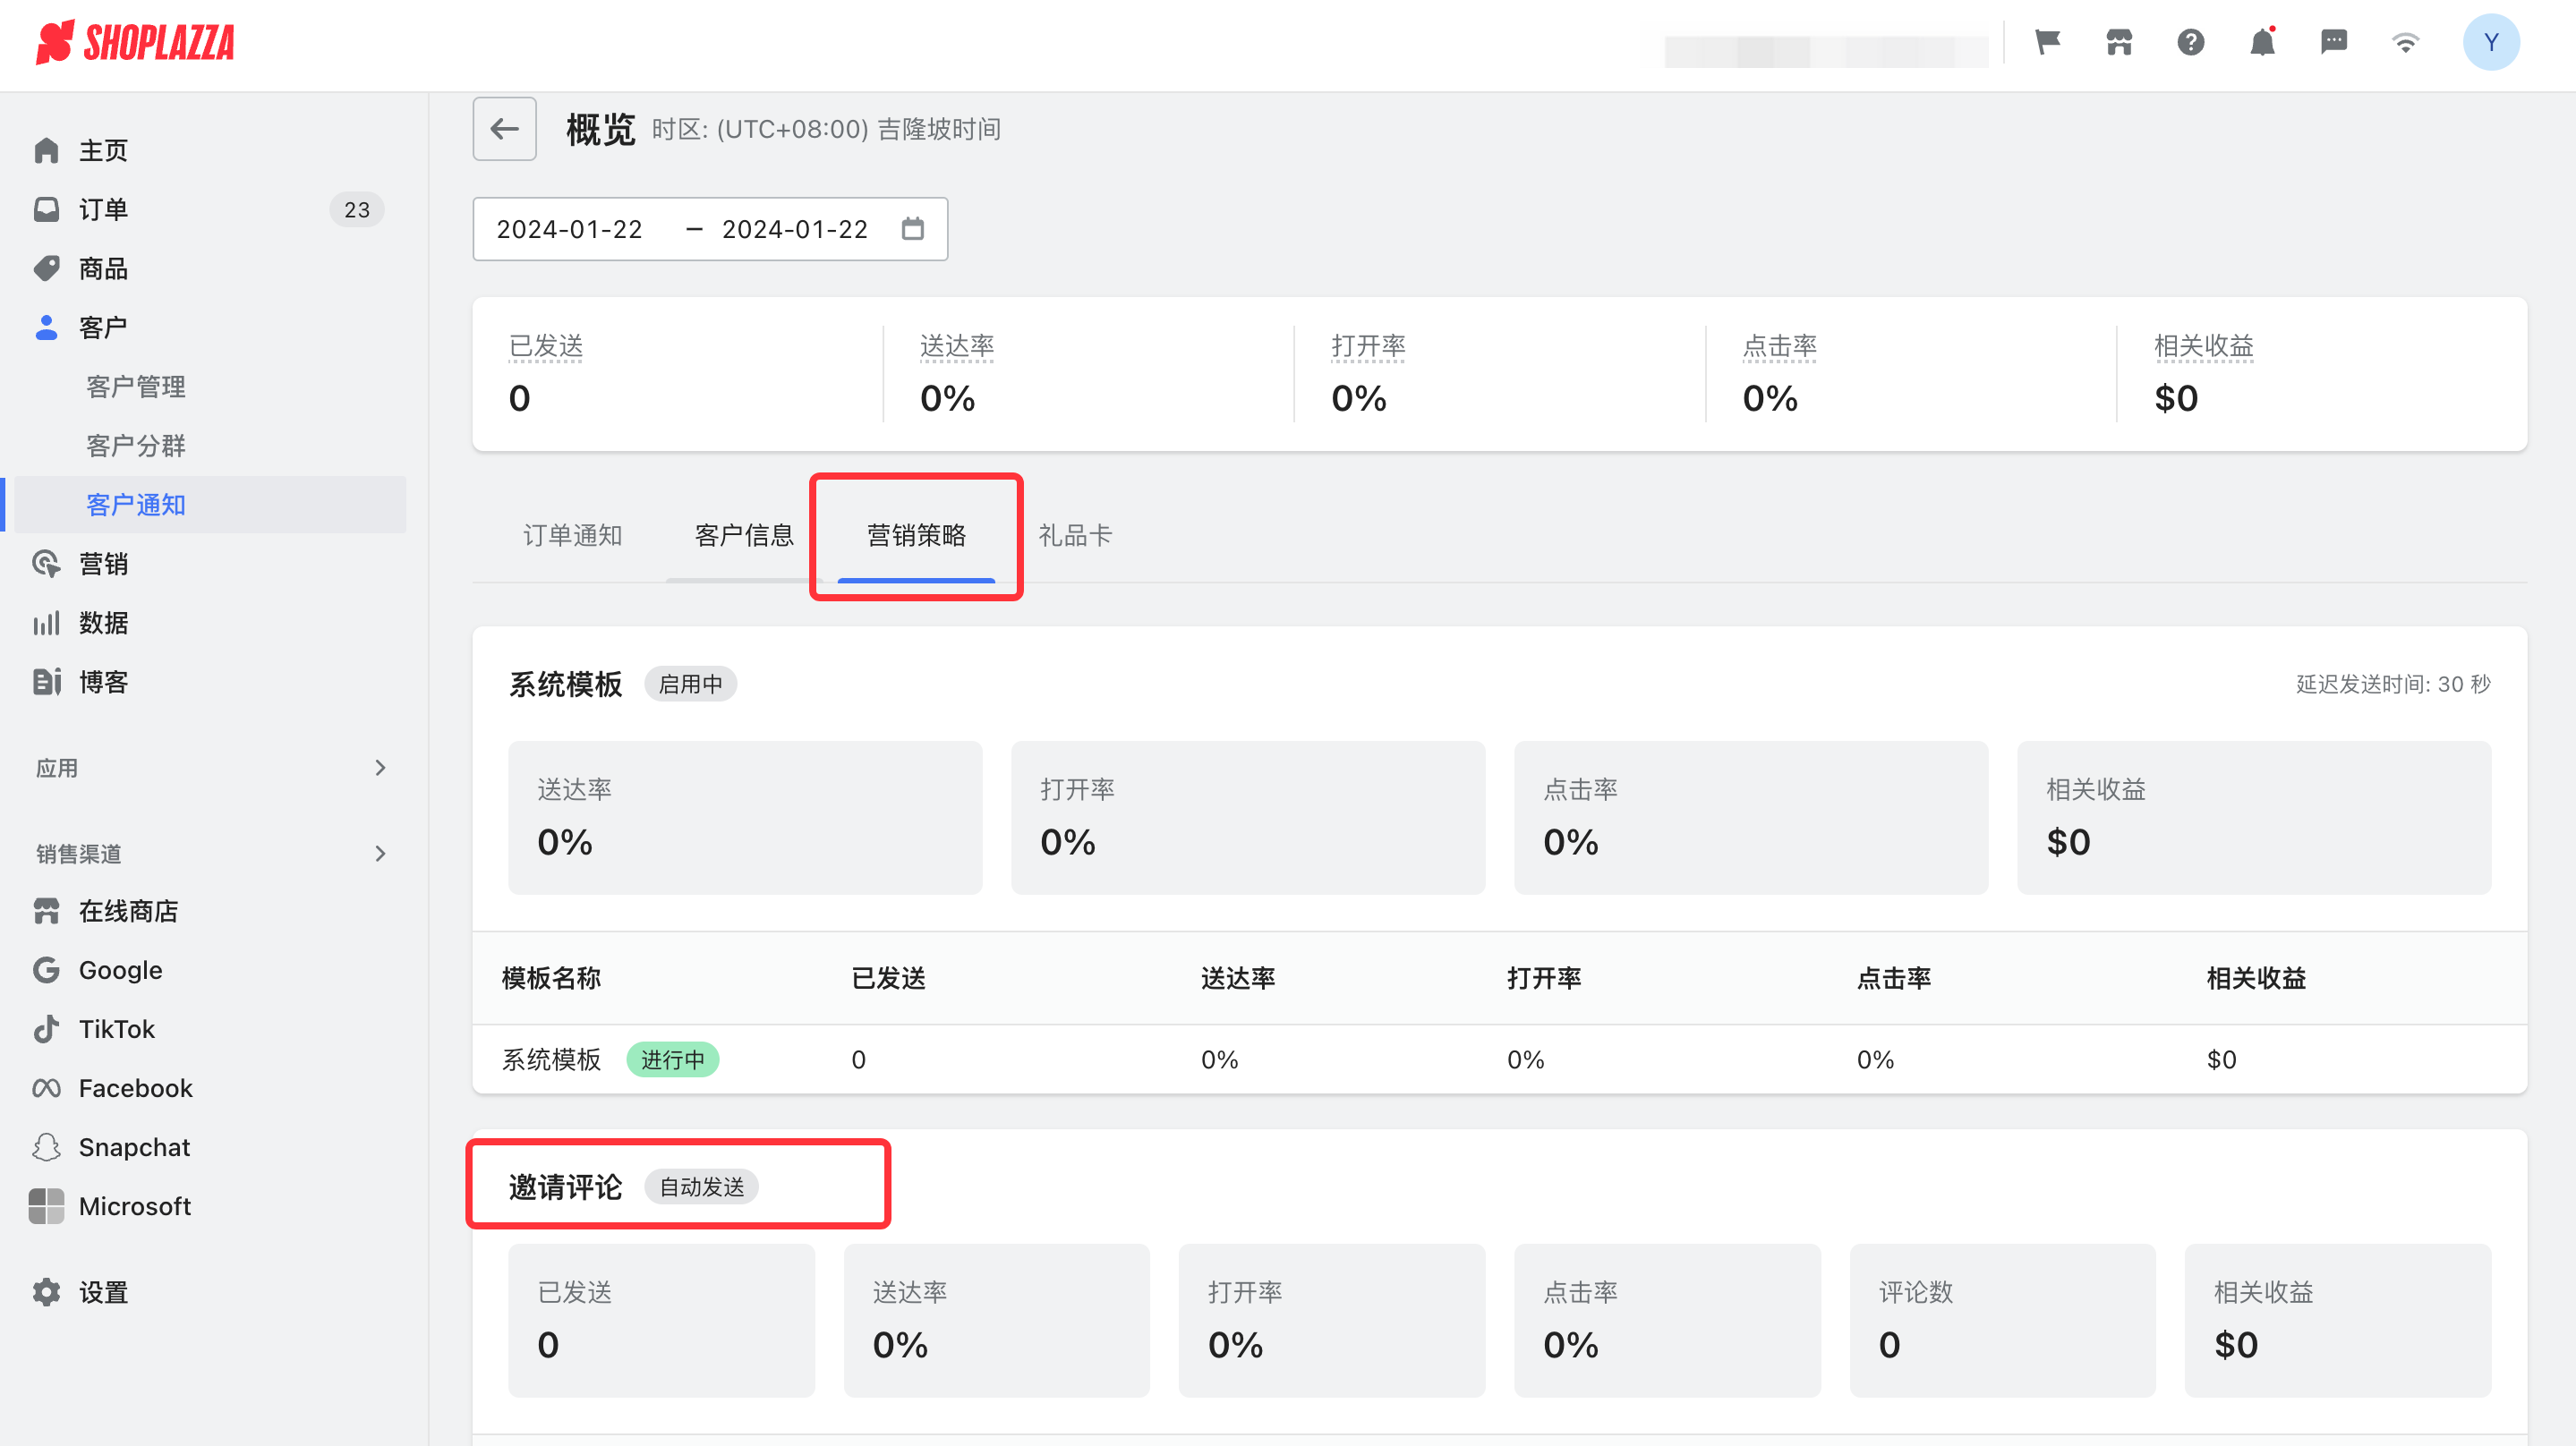The width and height of the screenshot is (2576, 1446).
Task: Open the 博客 blog section
Action: [103, 681]
